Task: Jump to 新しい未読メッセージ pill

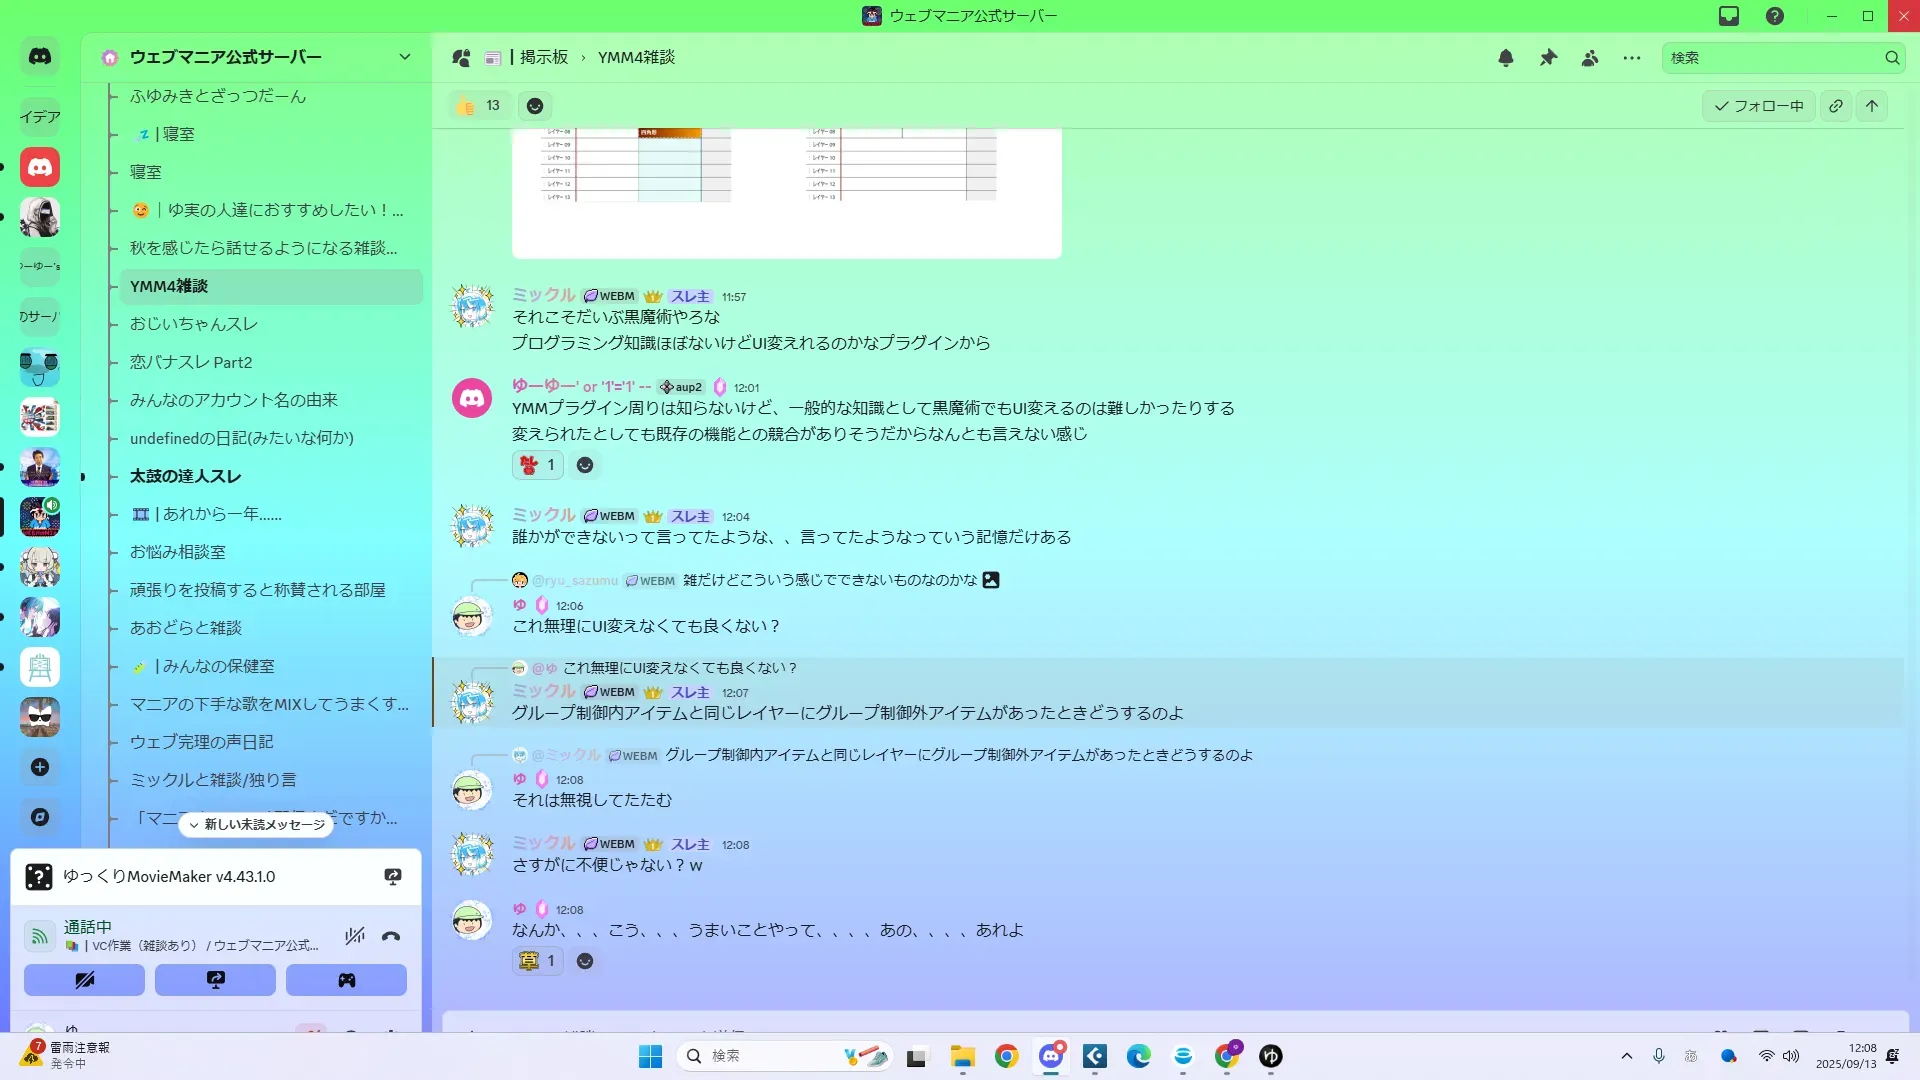Action: (x=257, y=825)
